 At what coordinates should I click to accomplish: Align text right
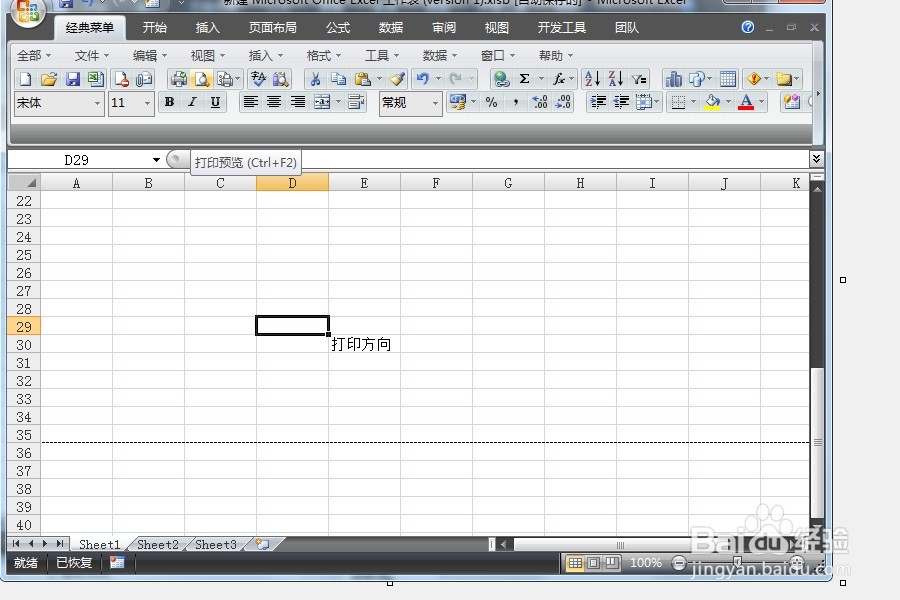(x=297, y=102)
